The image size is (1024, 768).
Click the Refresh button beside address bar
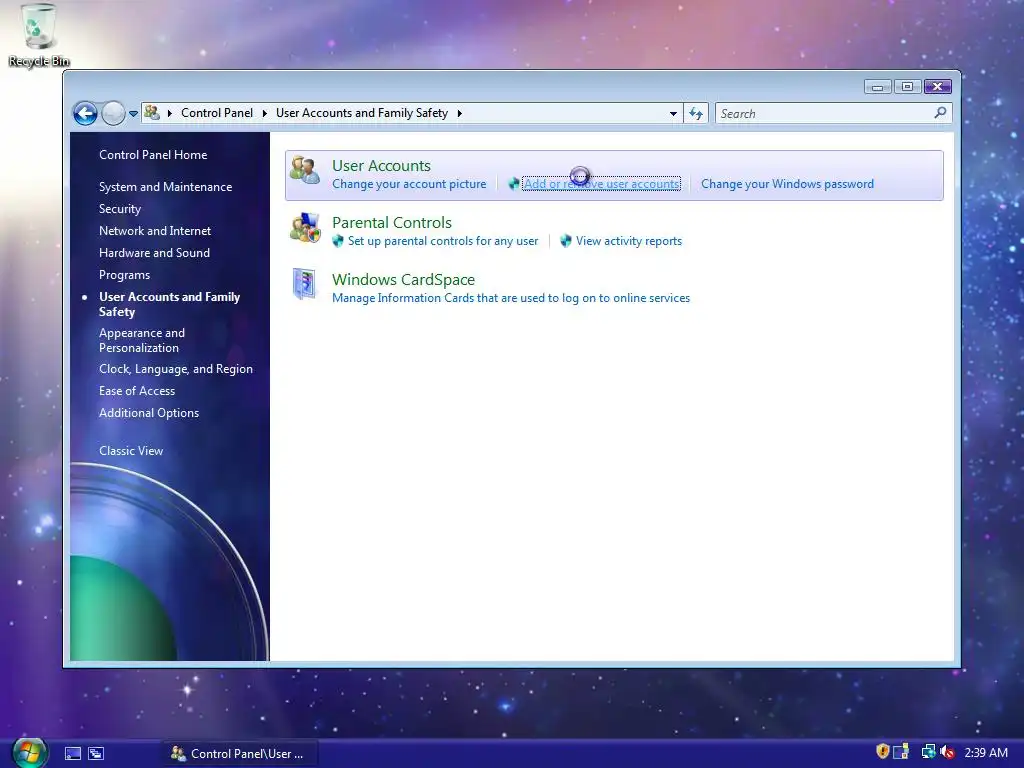(x=696, y=114)
